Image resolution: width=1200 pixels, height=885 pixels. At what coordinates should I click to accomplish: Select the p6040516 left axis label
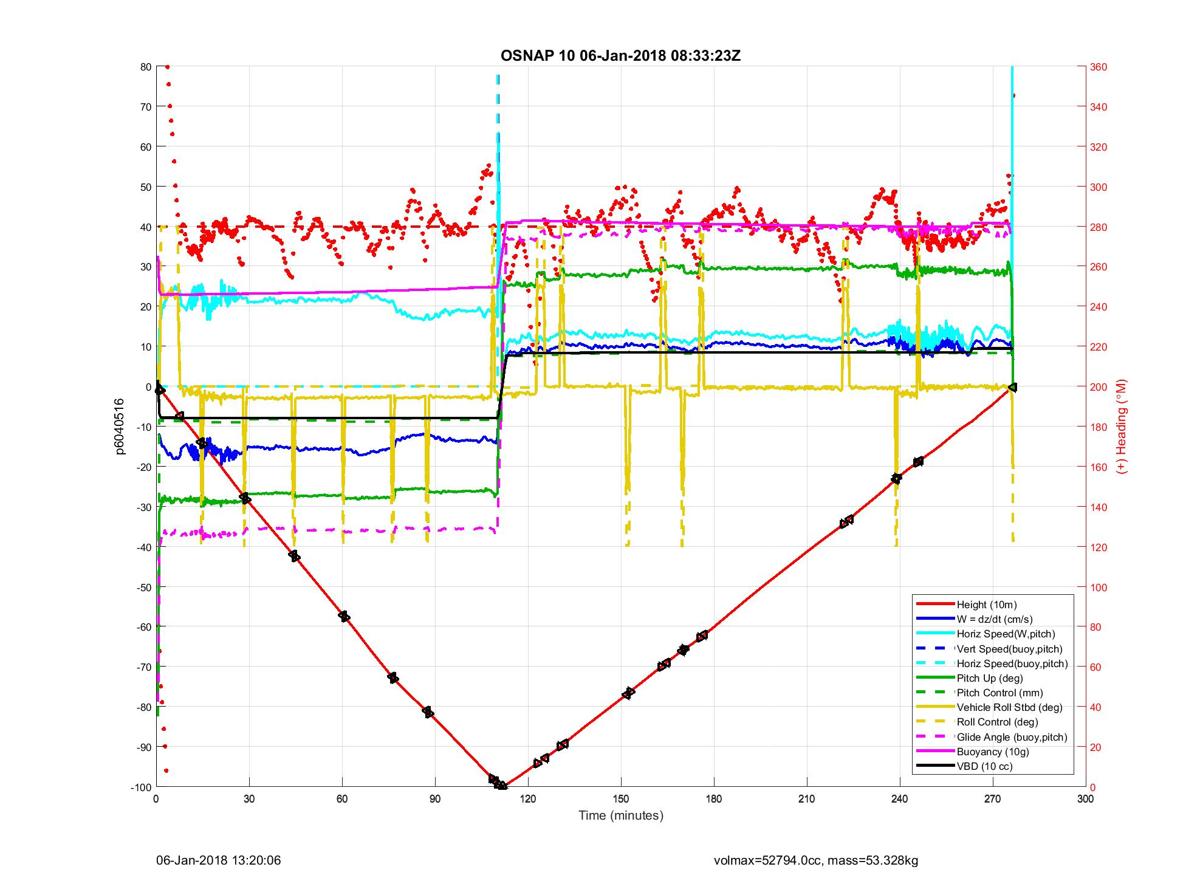pyautogui.click(x=119, y=426)
